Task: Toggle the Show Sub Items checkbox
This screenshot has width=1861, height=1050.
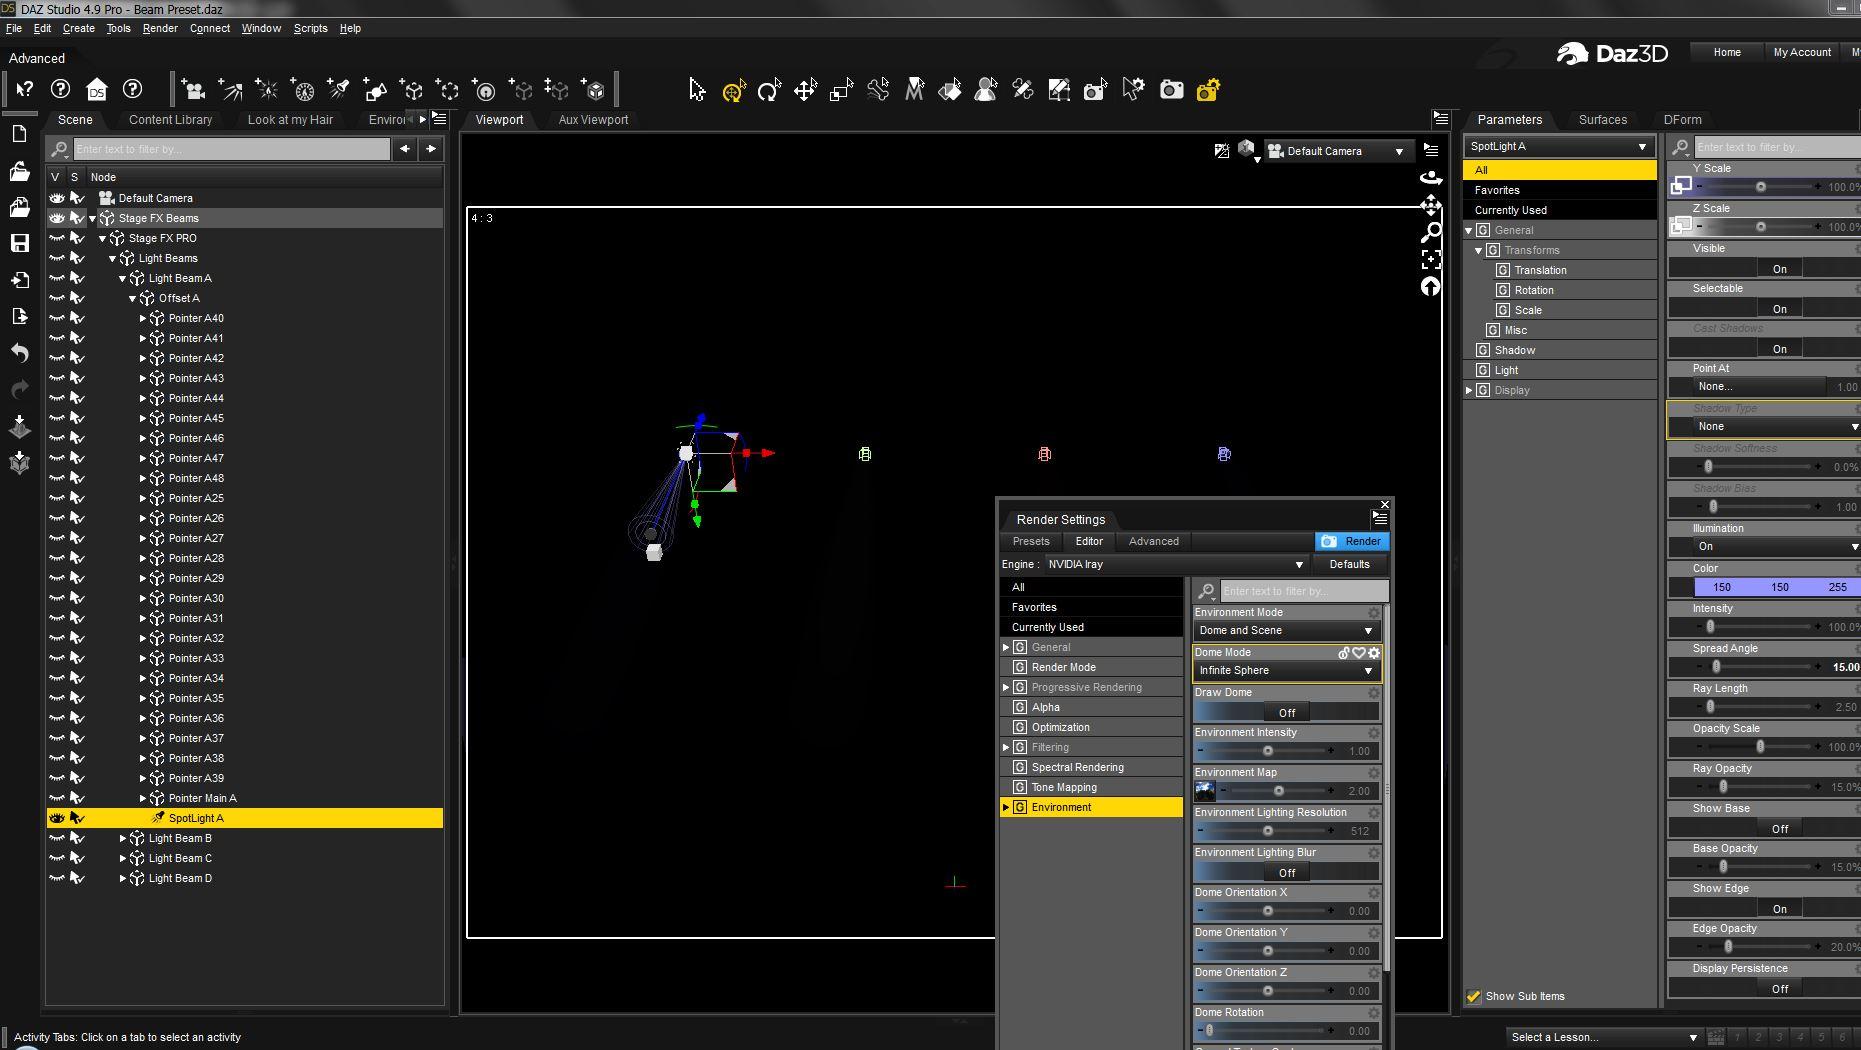Action: click(x=1473, y=996)
